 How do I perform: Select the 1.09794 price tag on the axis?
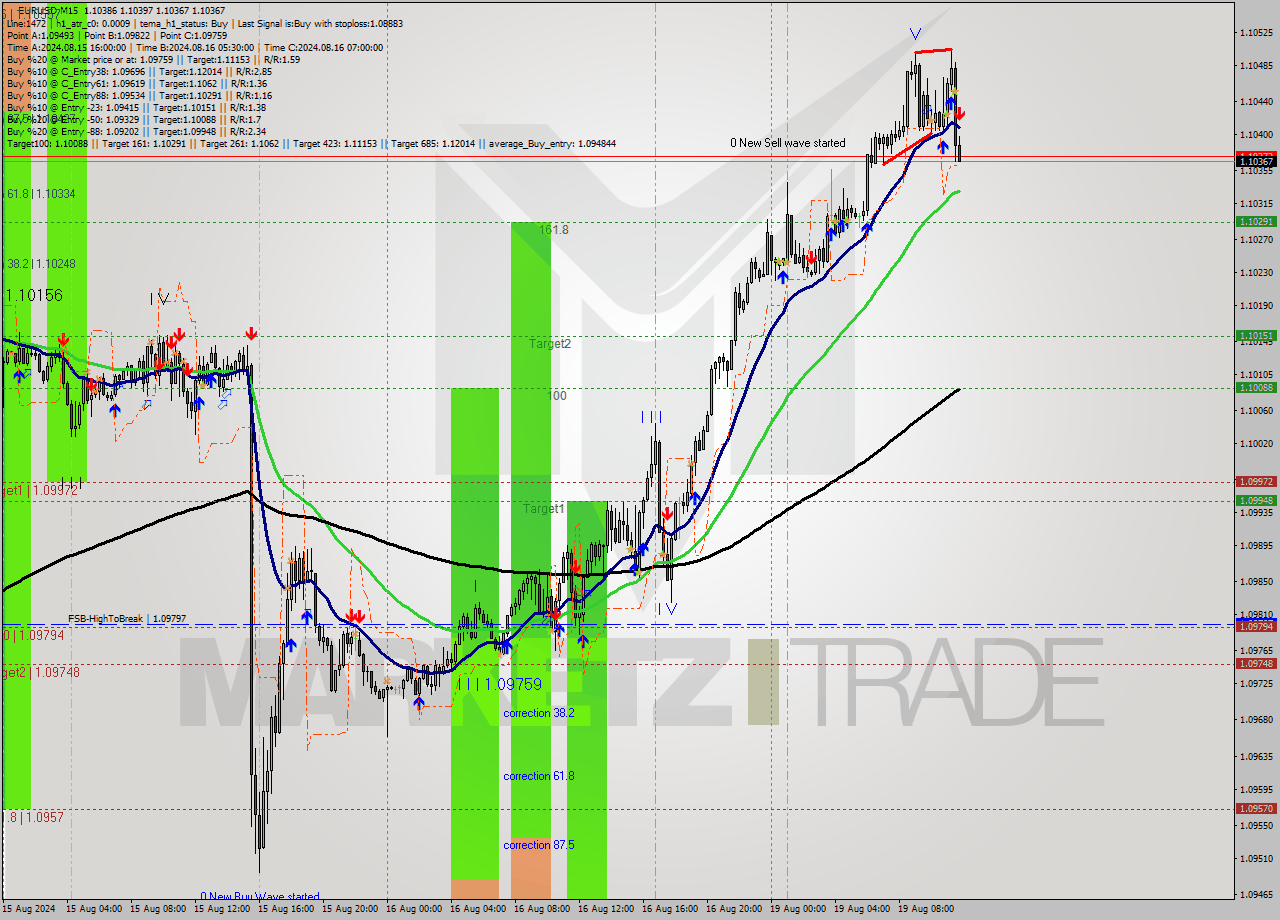(1256, 626)
